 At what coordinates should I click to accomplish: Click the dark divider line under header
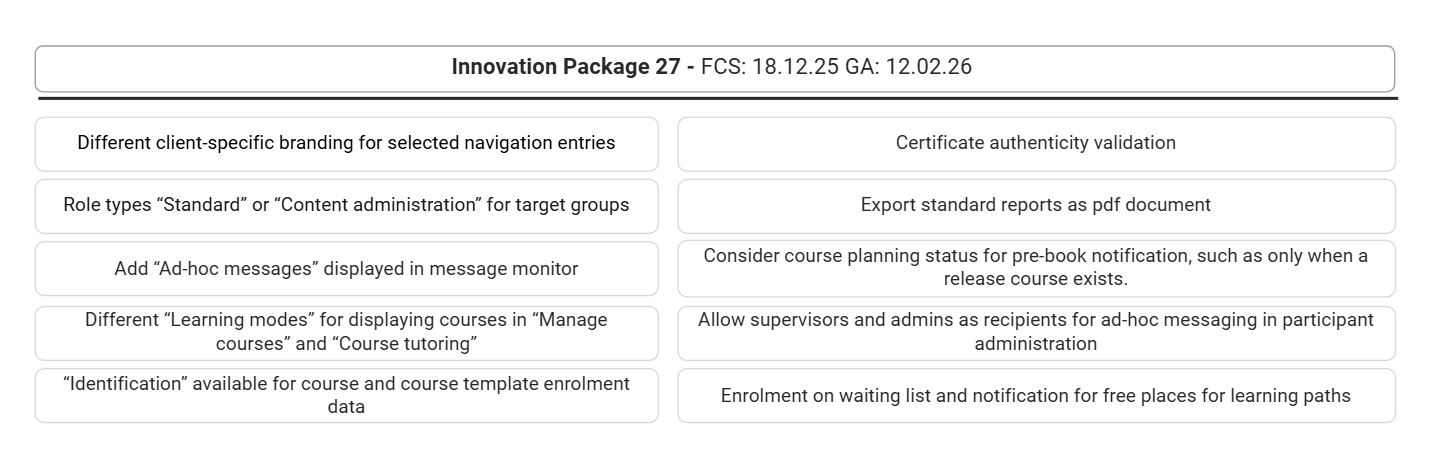click(717, 99)
